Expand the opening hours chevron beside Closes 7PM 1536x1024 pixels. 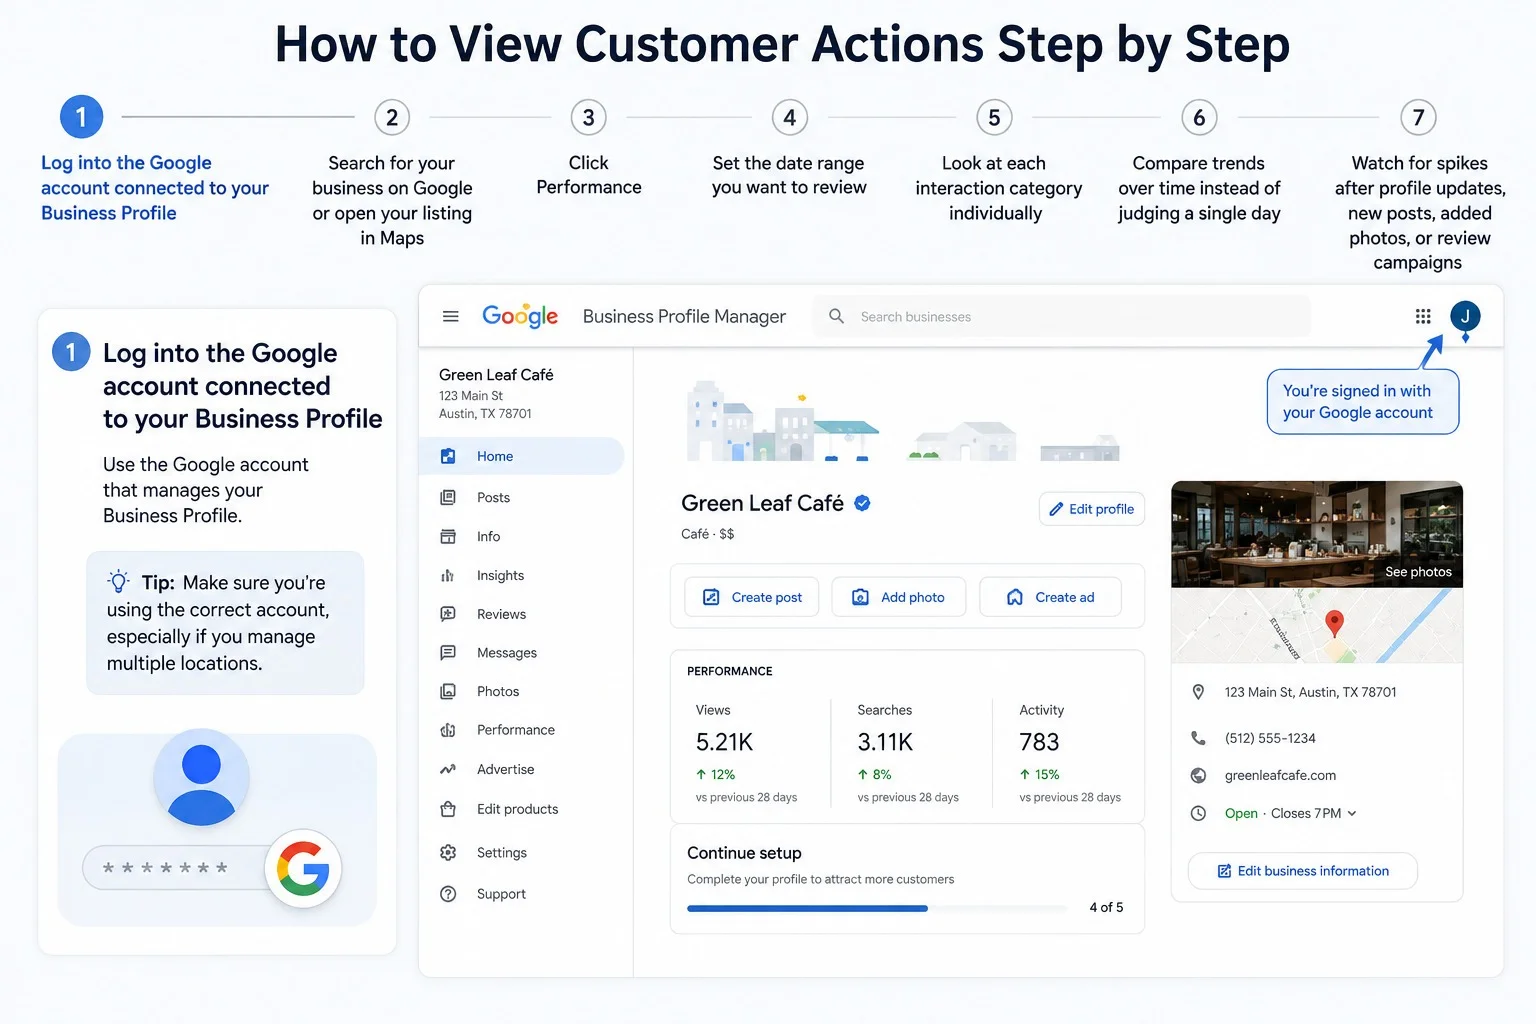pos(1352,813)
